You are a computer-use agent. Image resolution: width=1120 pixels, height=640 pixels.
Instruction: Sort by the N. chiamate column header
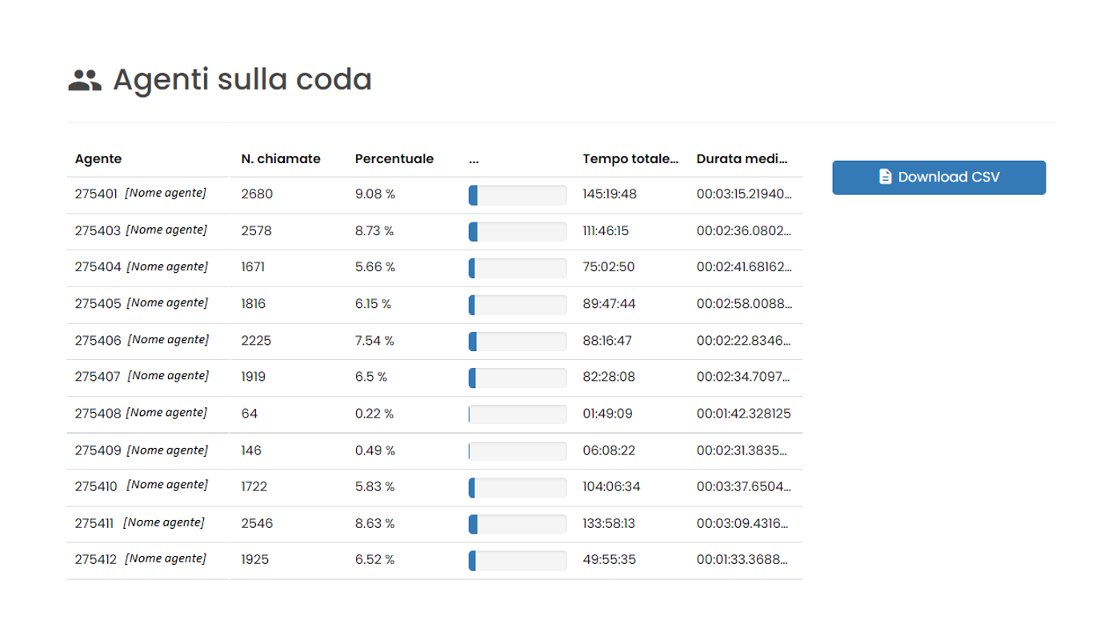(280, 158)
